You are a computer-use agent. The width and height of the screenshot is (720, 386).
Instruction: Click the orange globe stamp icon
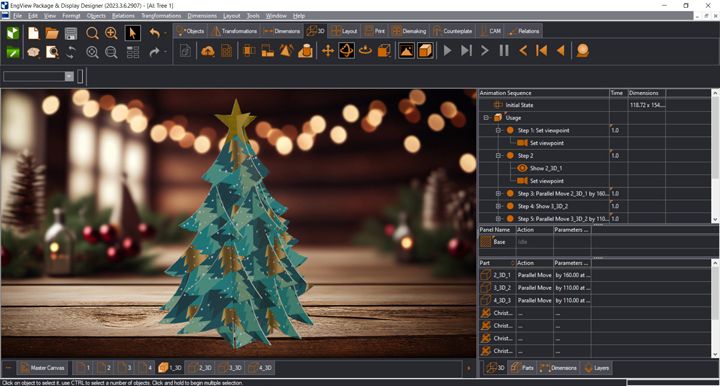(x=583, y=50)
